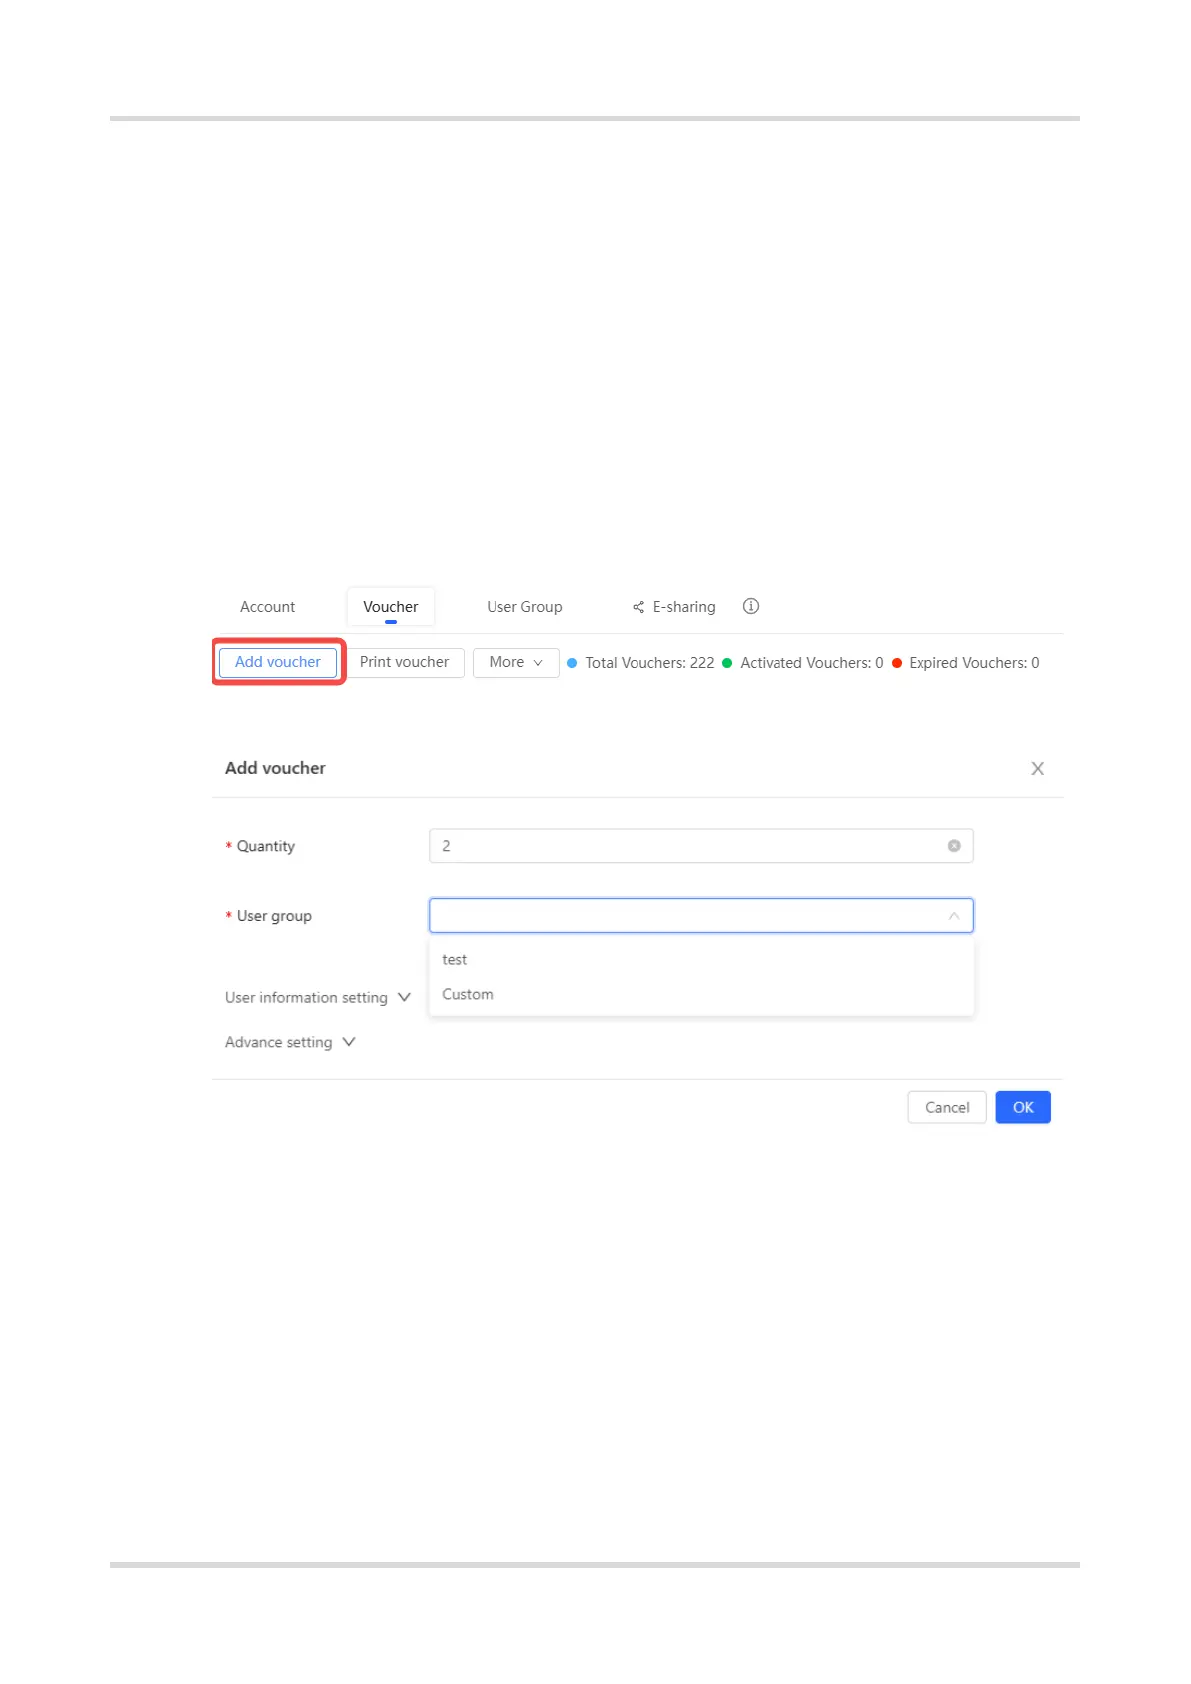The image size is (1191, 1684).
Task: Collapse the User group dropdown arrow
Action: [954, 916]
